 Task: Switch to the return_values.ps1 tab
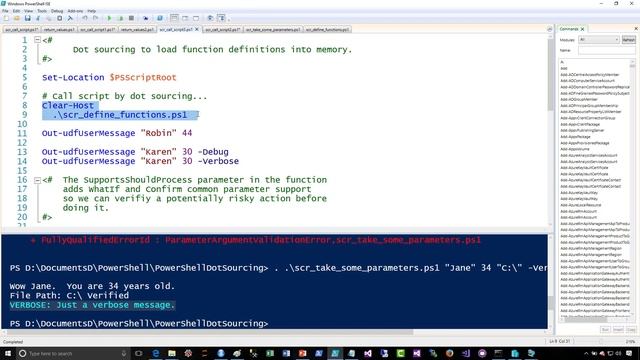pos(59,30)
